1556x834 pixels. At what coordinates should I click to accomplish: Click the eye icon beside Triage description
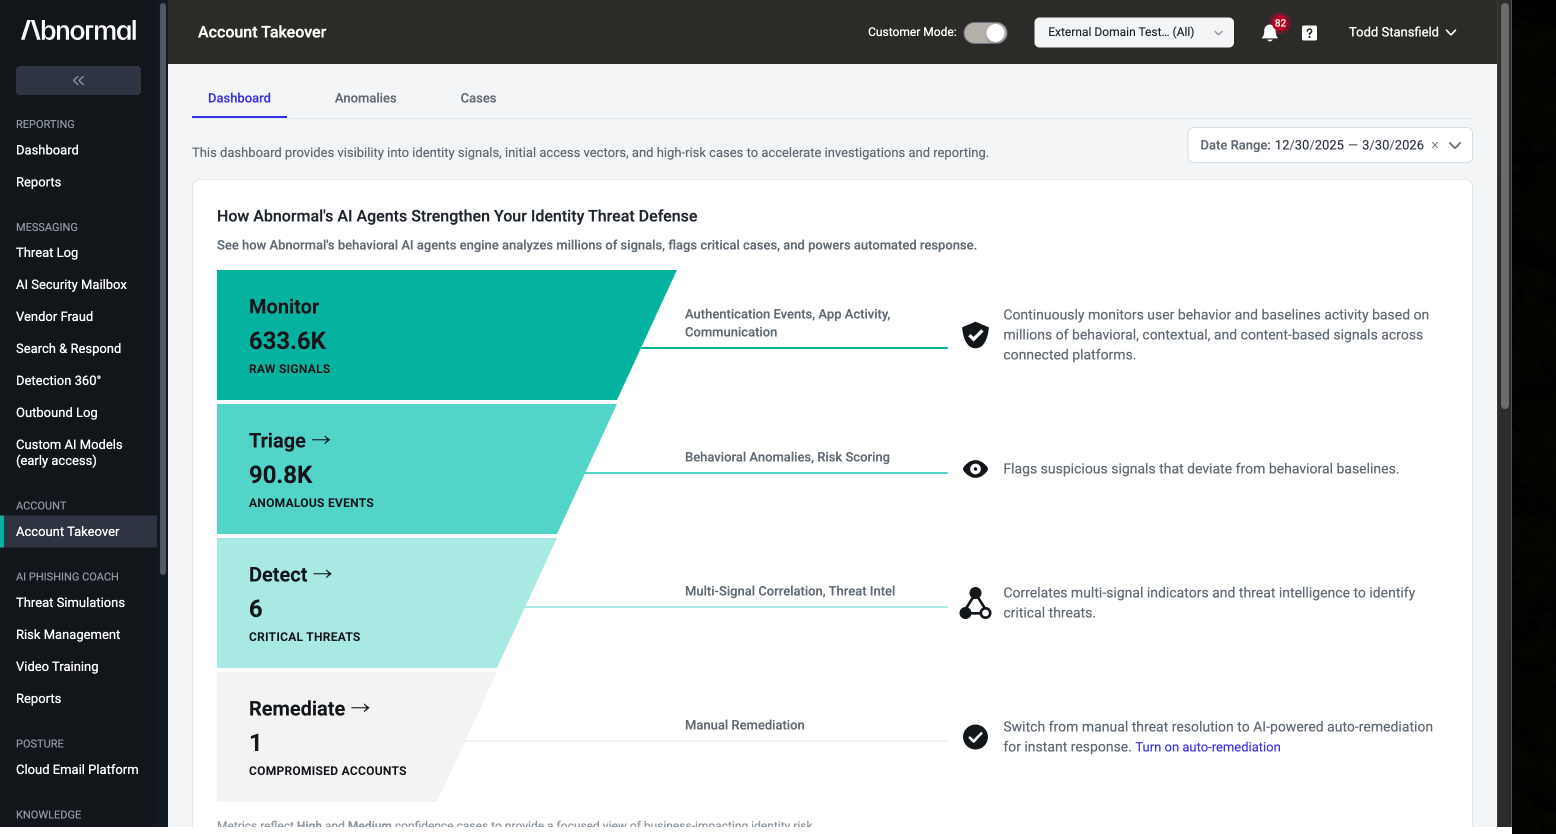pos(975,469)
